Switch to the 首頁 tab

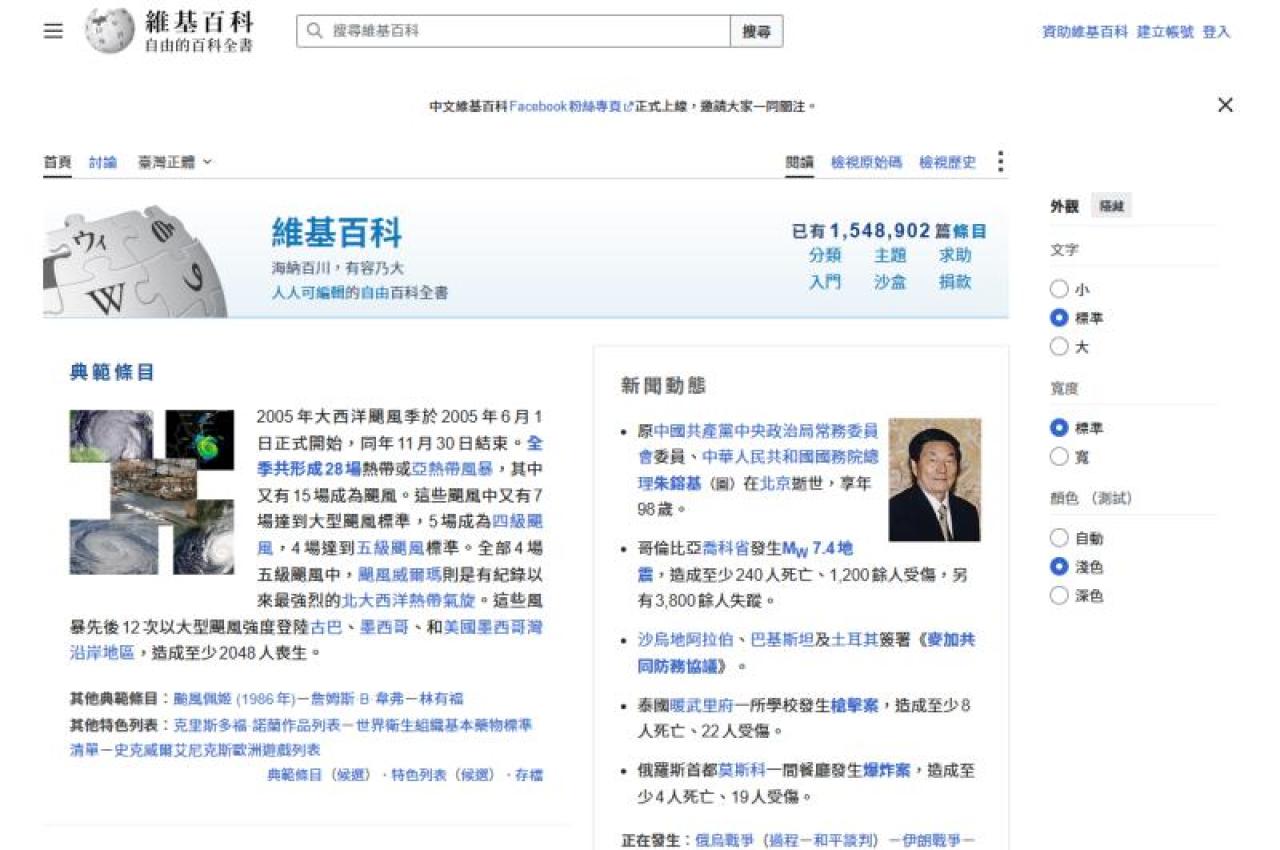[x=57, y=162]
